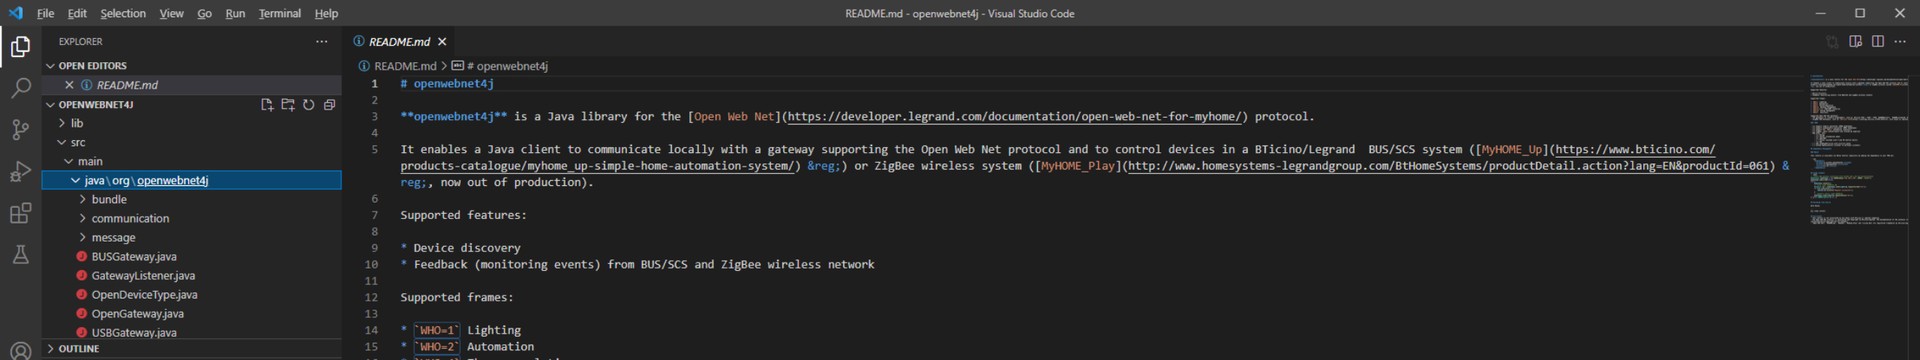
Task: Open the Search view in activity bar
Action: click(x=20, y=88)
